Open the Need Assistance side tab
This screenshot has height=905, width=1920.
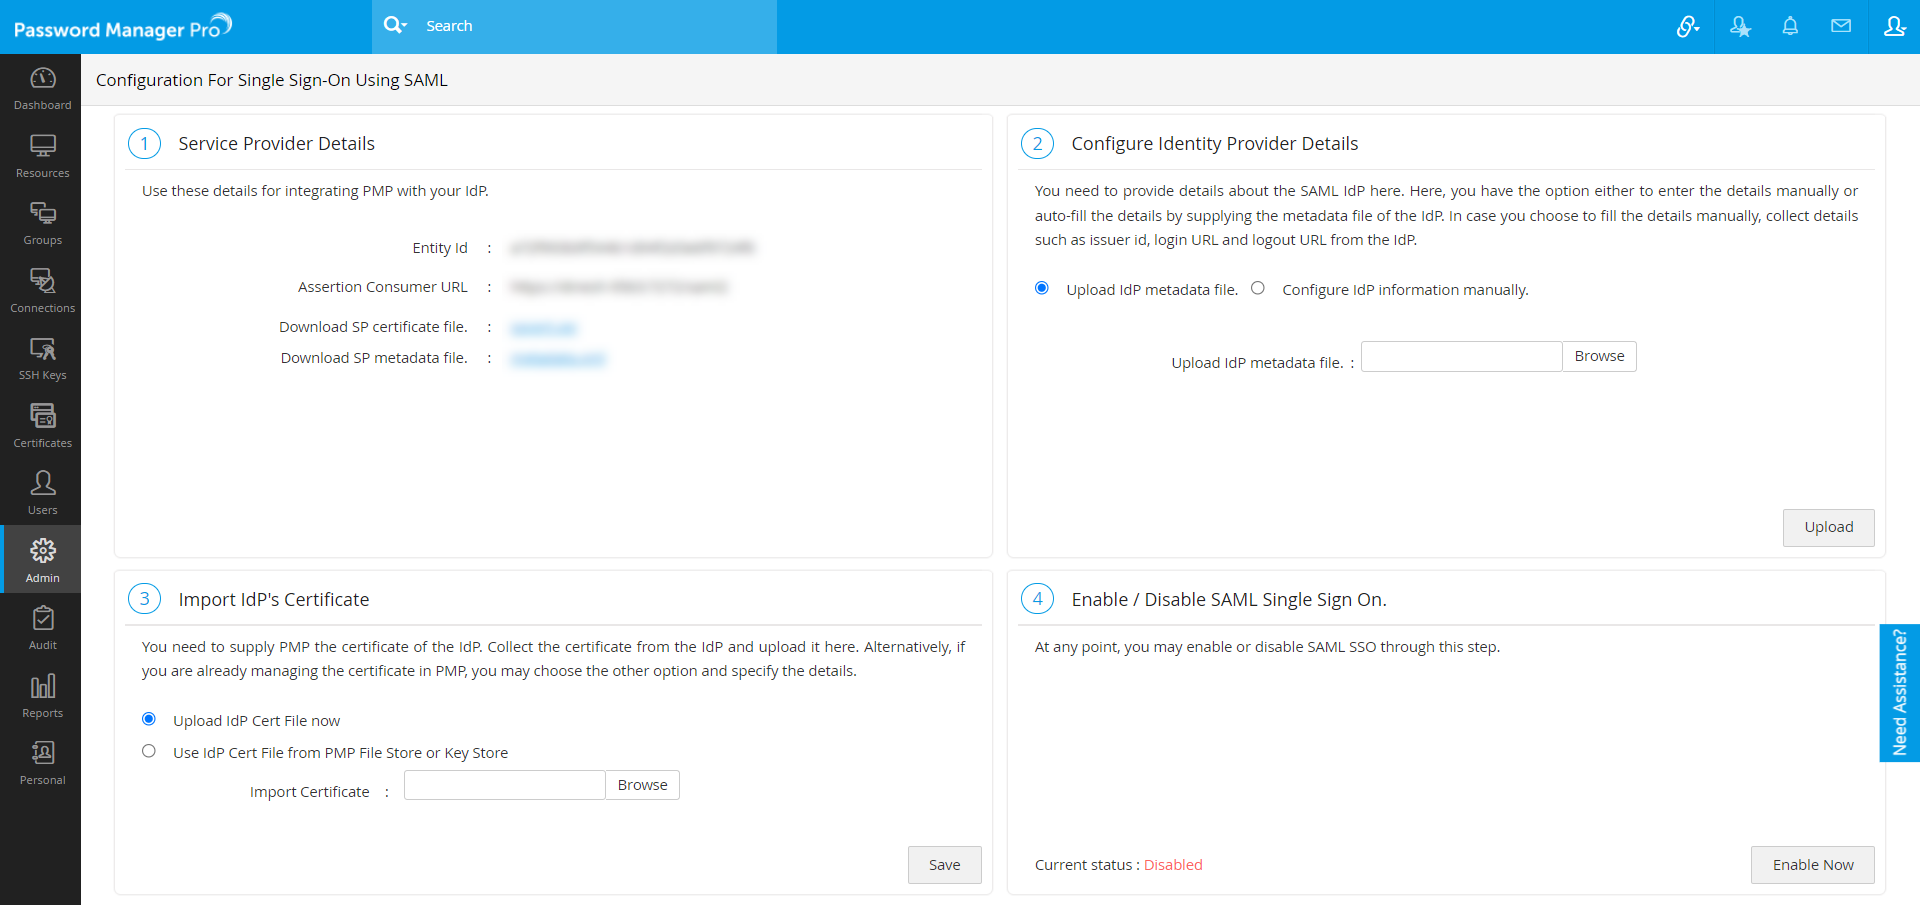pyautogui.click(x=1899, y=693)
